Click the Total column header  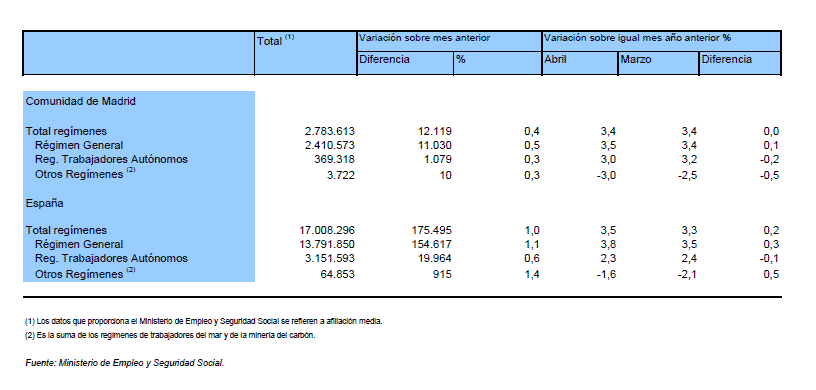click(x=276, y=41)
